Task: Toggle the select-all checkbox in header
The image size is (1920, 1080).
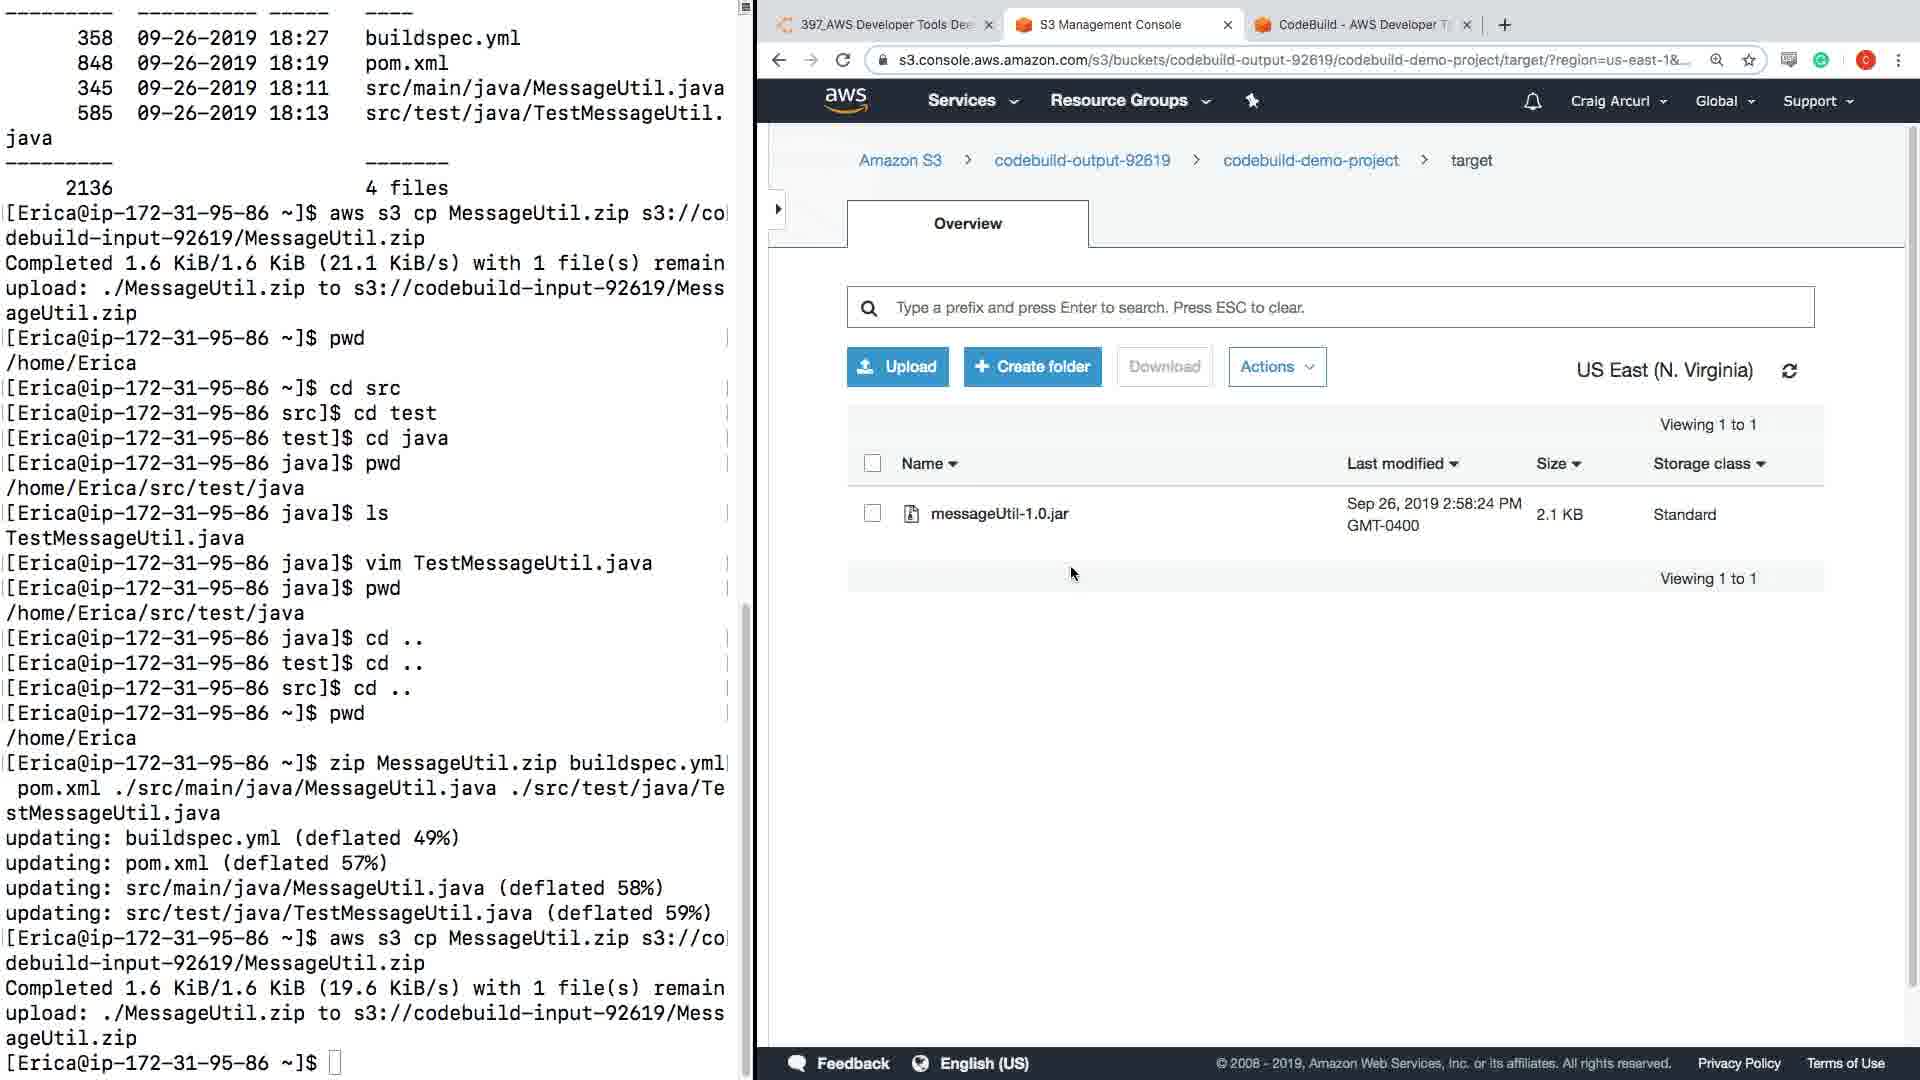Action: point(872,464)
